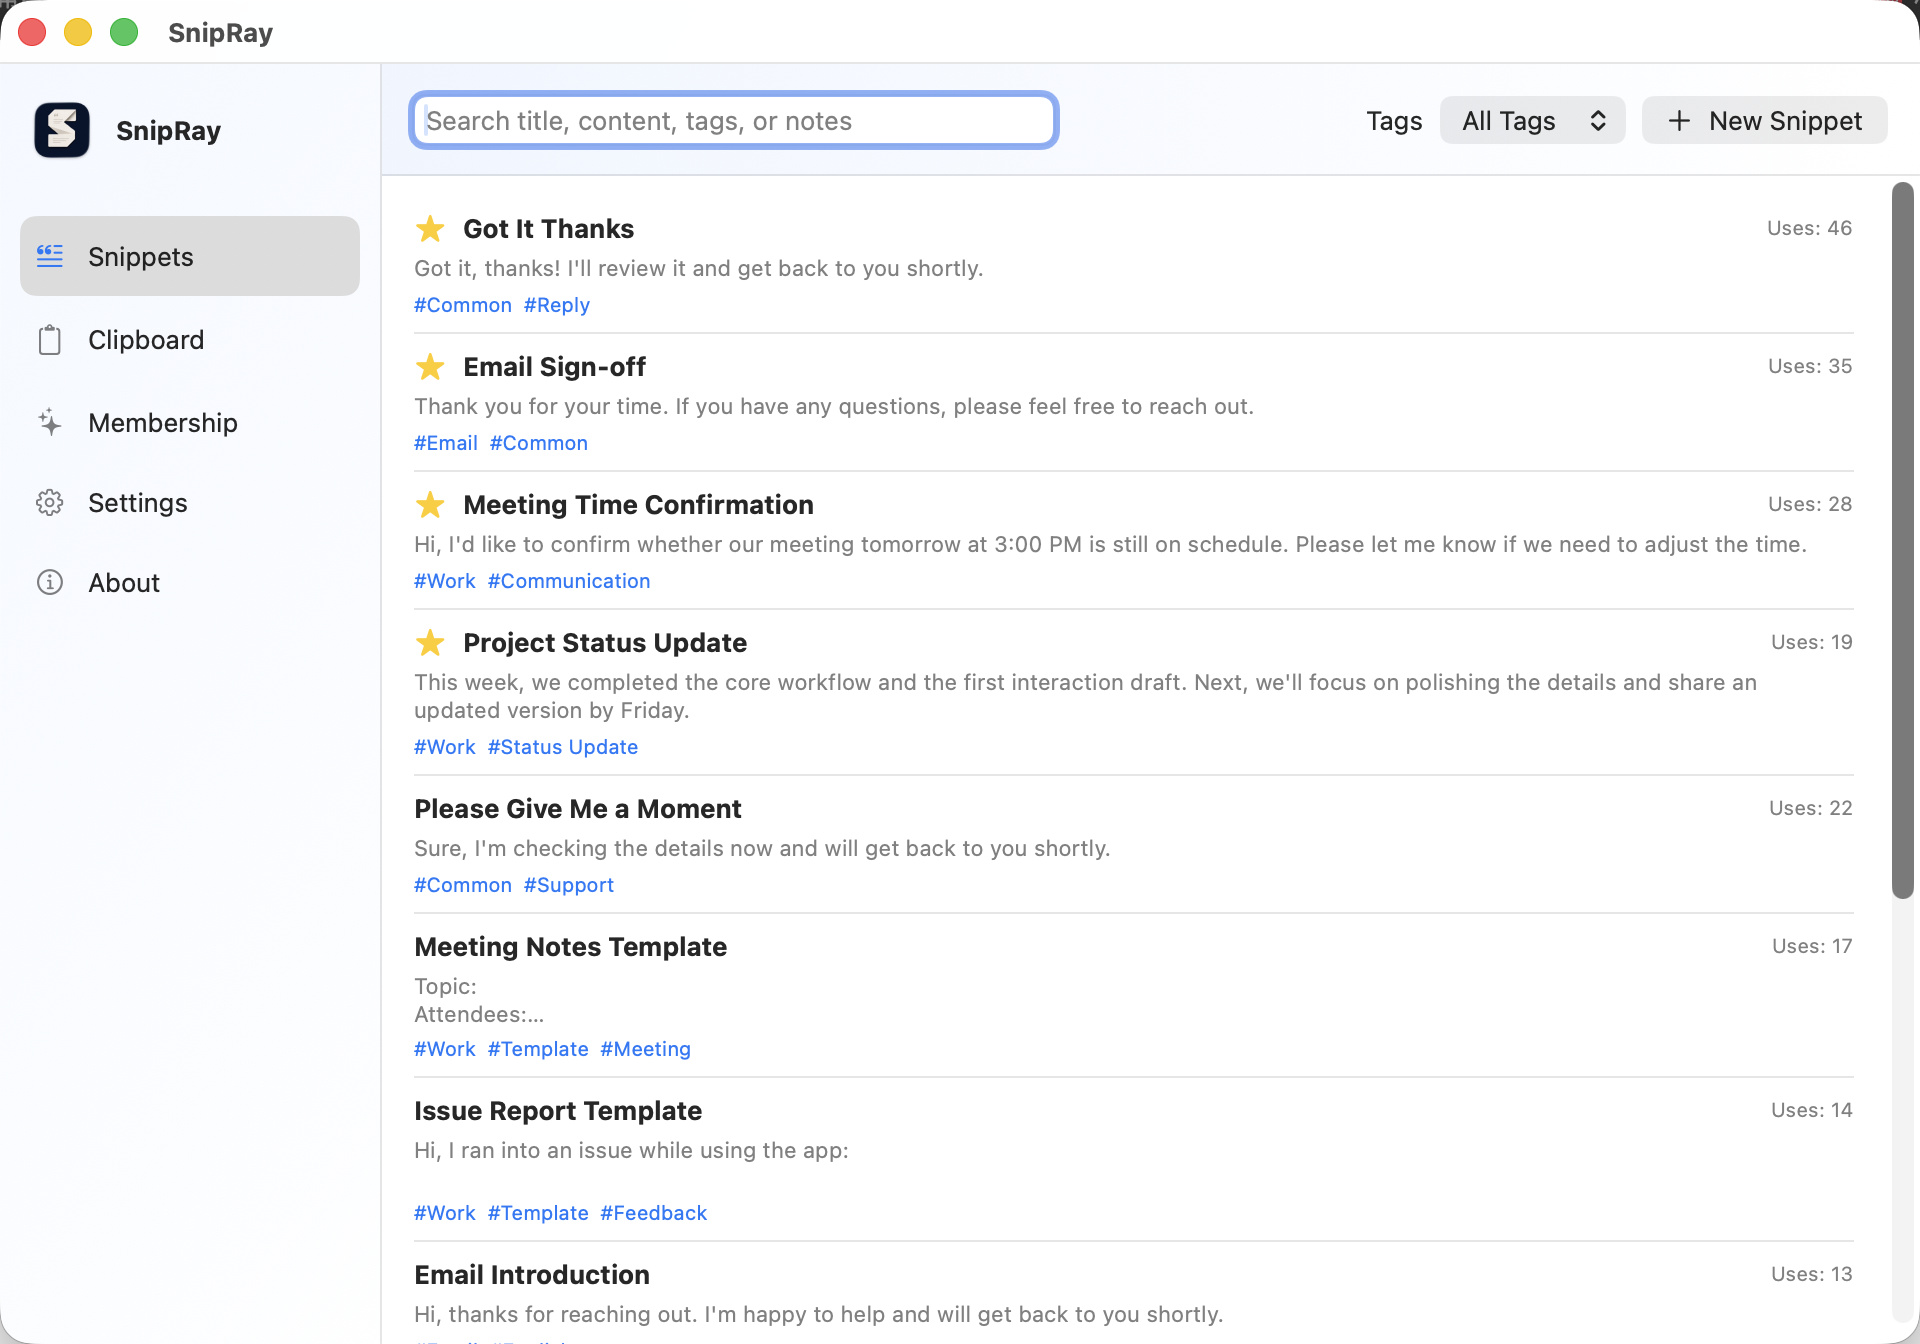Click 'Got it, thanks! I'll review it' text
The width and height of the screenshot is (1920, 1344).
click(x=699, y=268)
